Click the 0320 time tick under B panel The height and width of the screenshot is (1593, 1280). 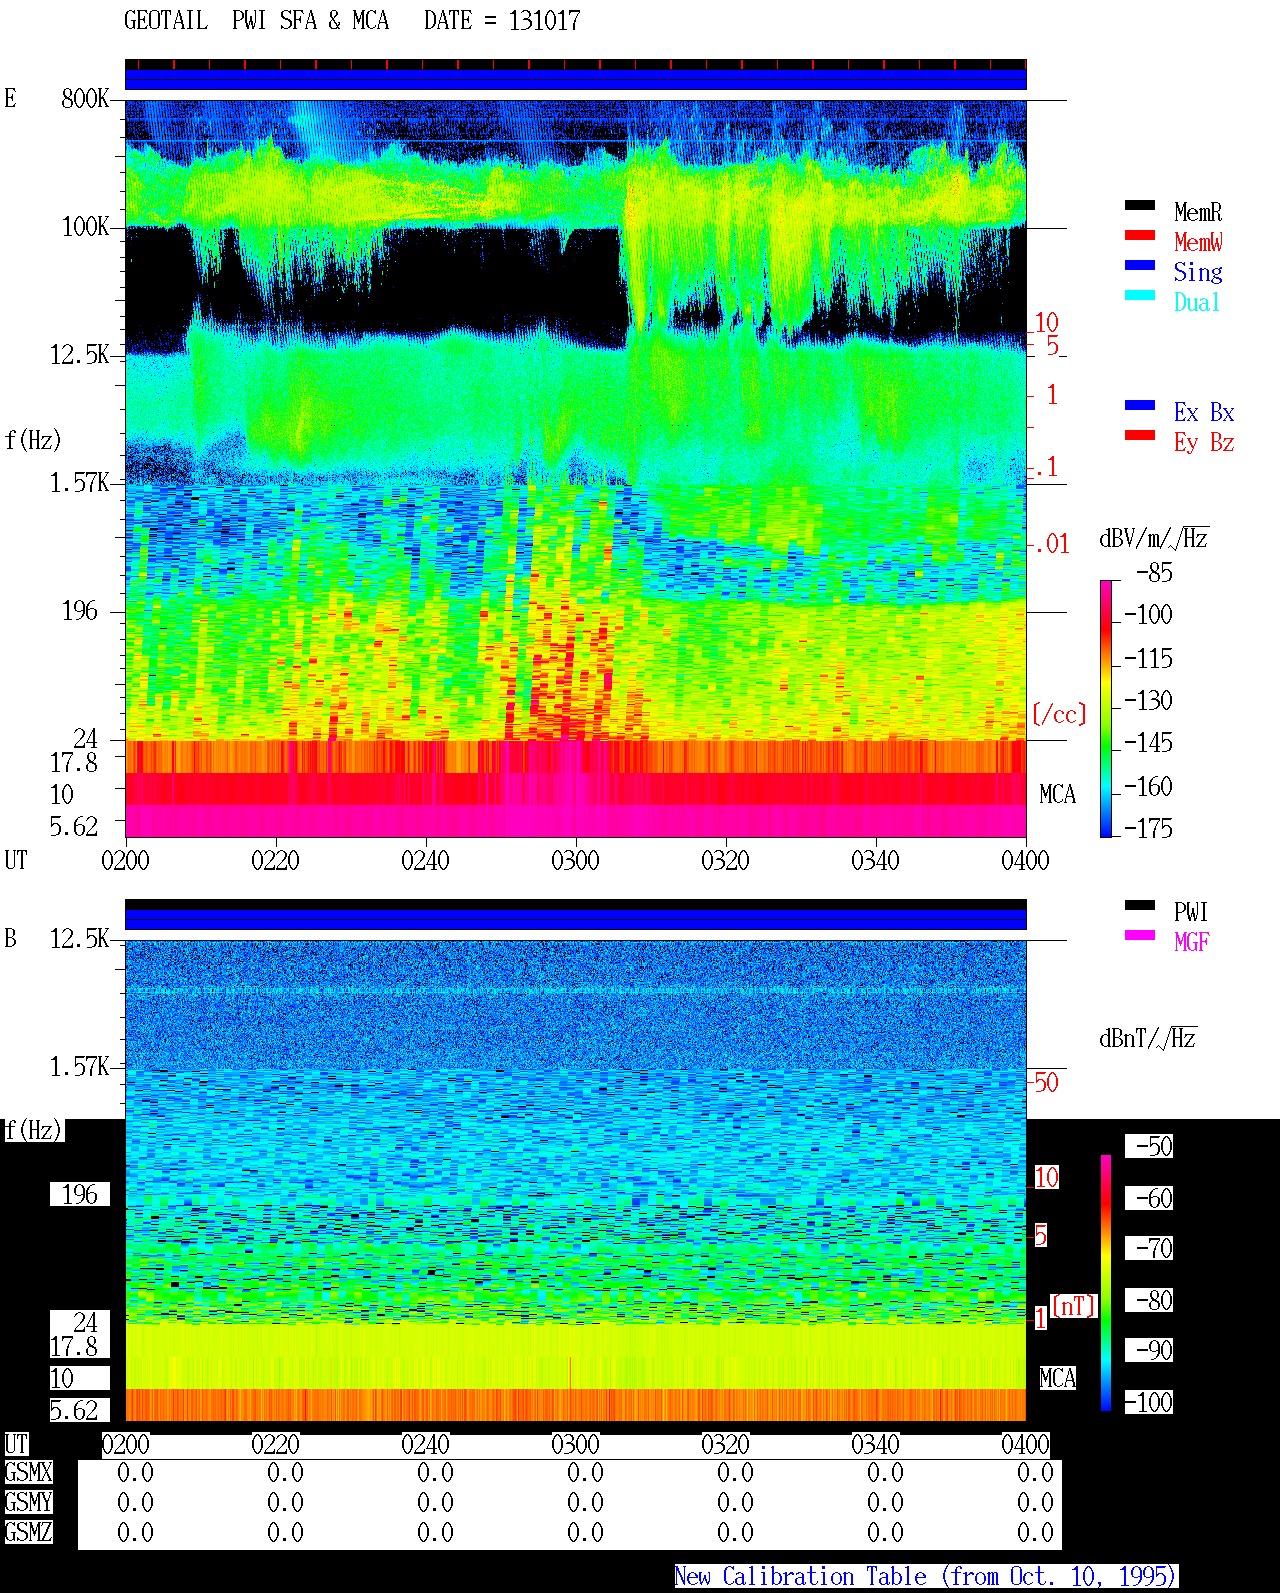(725, 1445)
